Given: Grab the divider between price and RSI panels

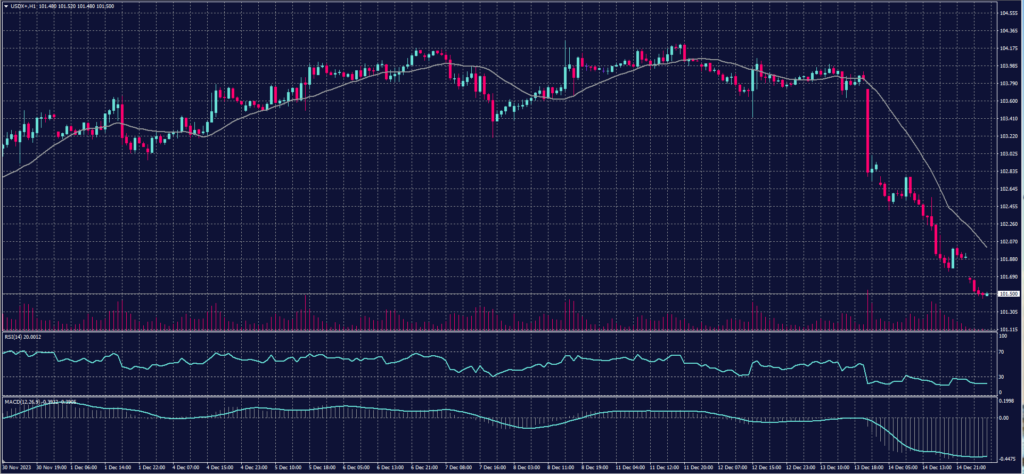Looking at the screenshot, I should 500,331.
